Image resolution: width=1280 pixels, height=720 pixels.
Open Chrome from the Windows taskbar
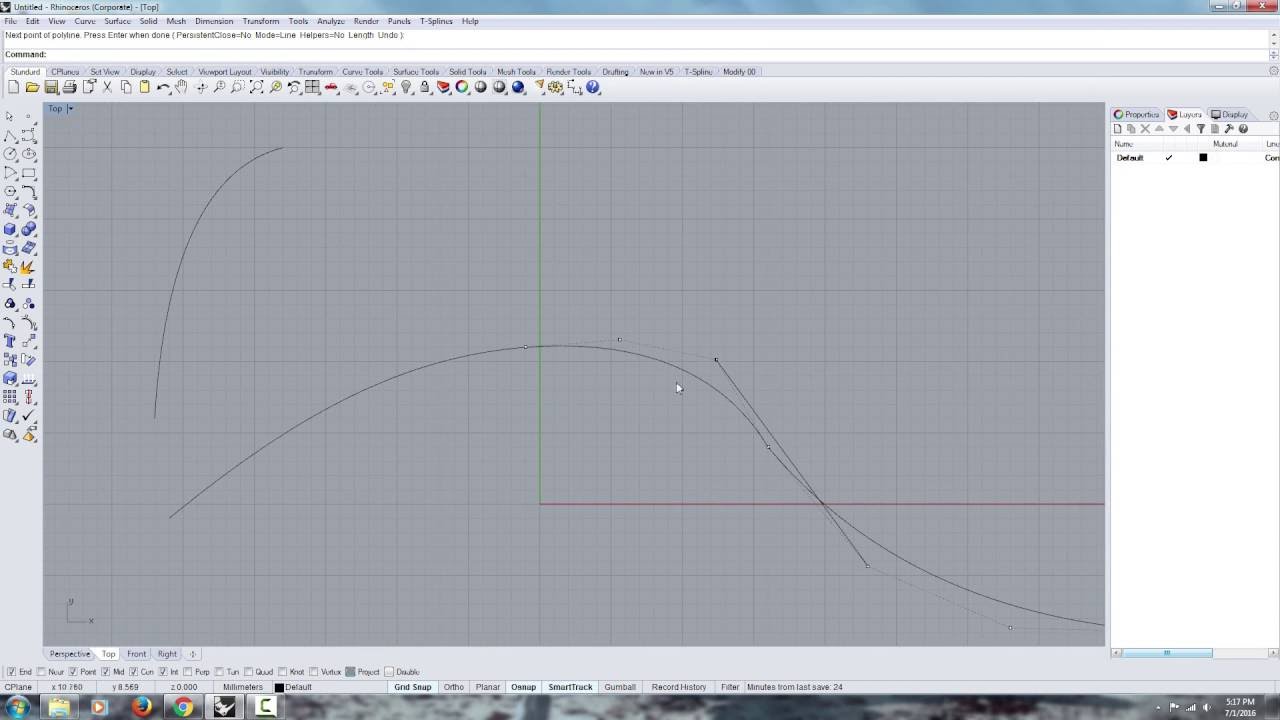[x=183, y=707]
